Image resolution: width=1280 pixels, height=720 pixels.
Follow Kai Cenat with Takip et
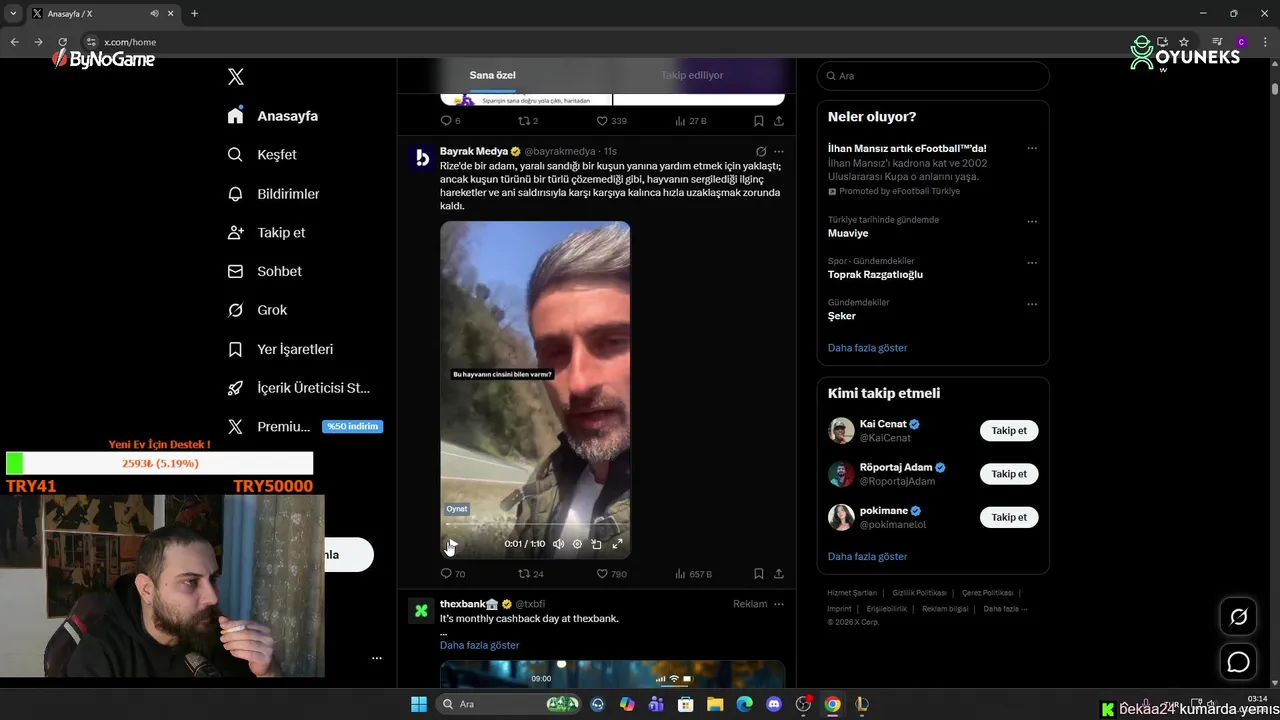[x=1009, y=431]
